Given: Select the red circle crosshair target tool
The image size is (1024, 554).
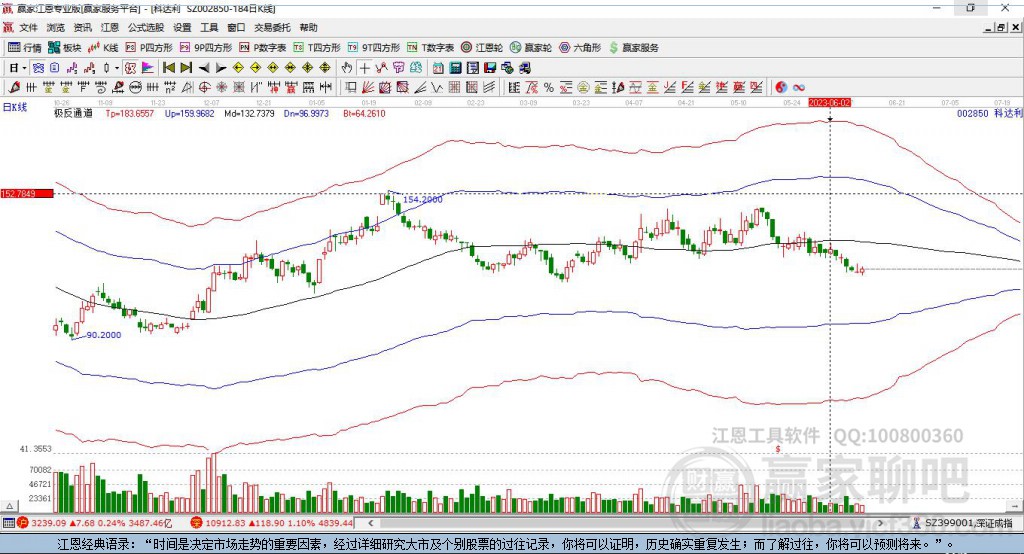Looking at the screenshot, I should [204, 88].
